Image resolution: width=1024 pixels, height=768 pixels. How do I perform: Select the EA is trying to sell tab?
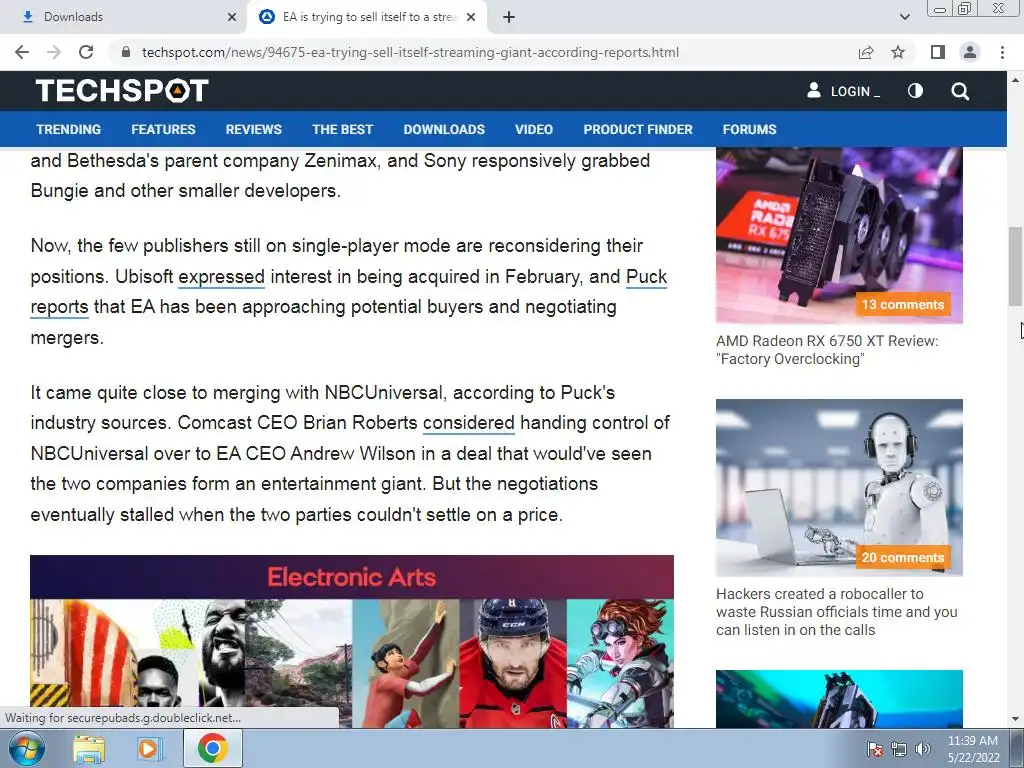click(x=366, y=17)
